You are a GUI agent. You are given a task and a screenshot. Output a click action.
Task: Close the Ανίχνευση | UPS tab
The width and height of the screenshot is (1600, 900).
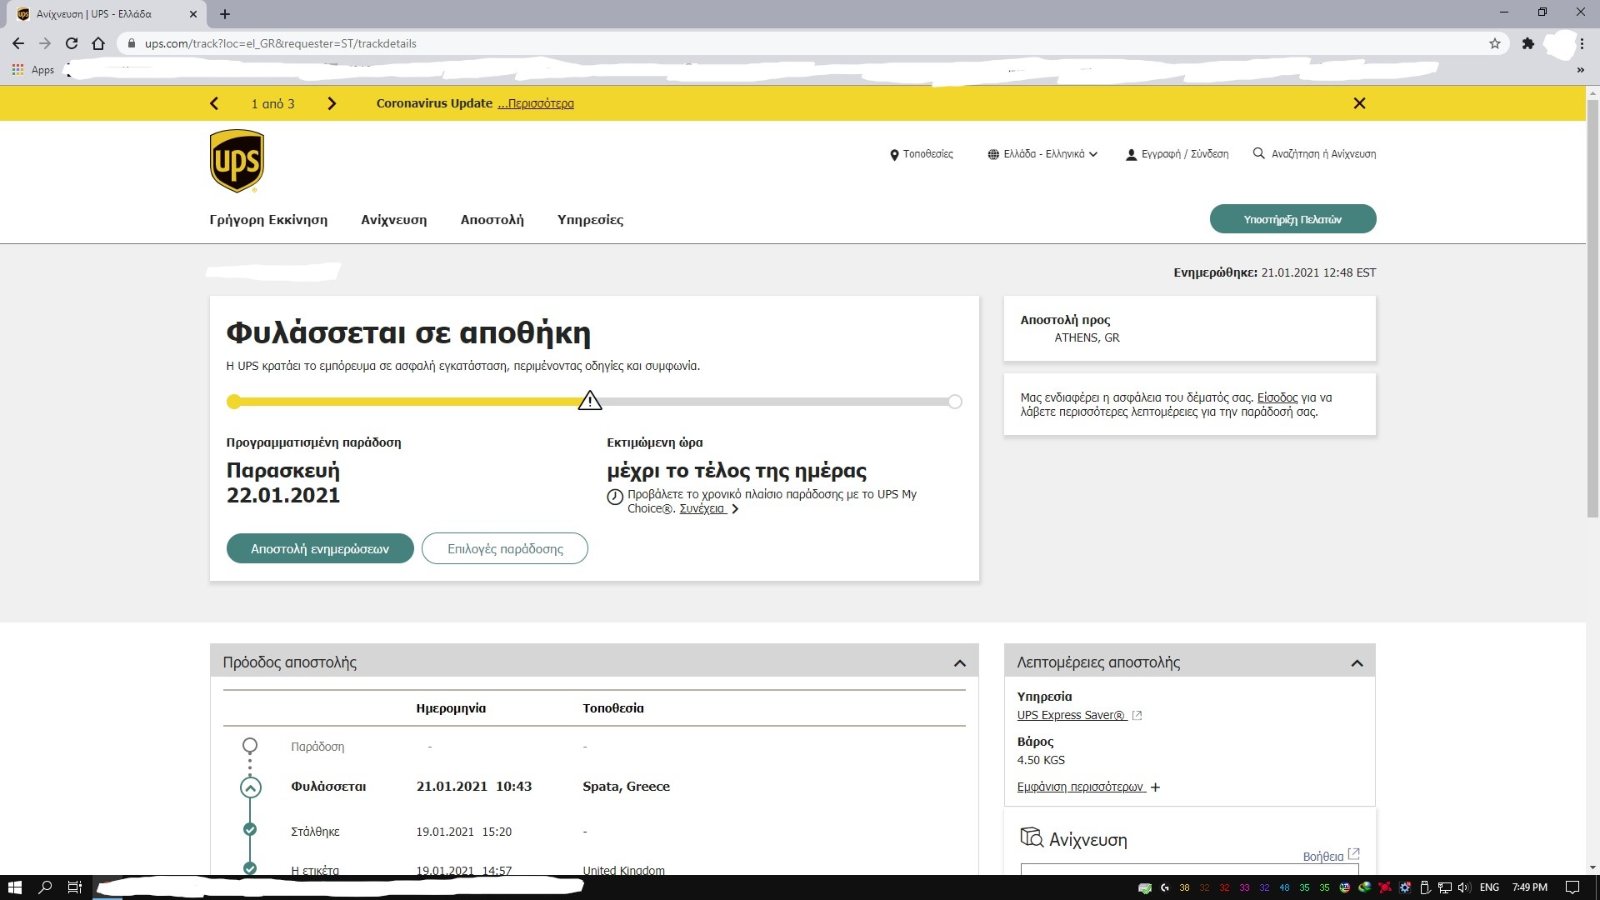point(193,14)
